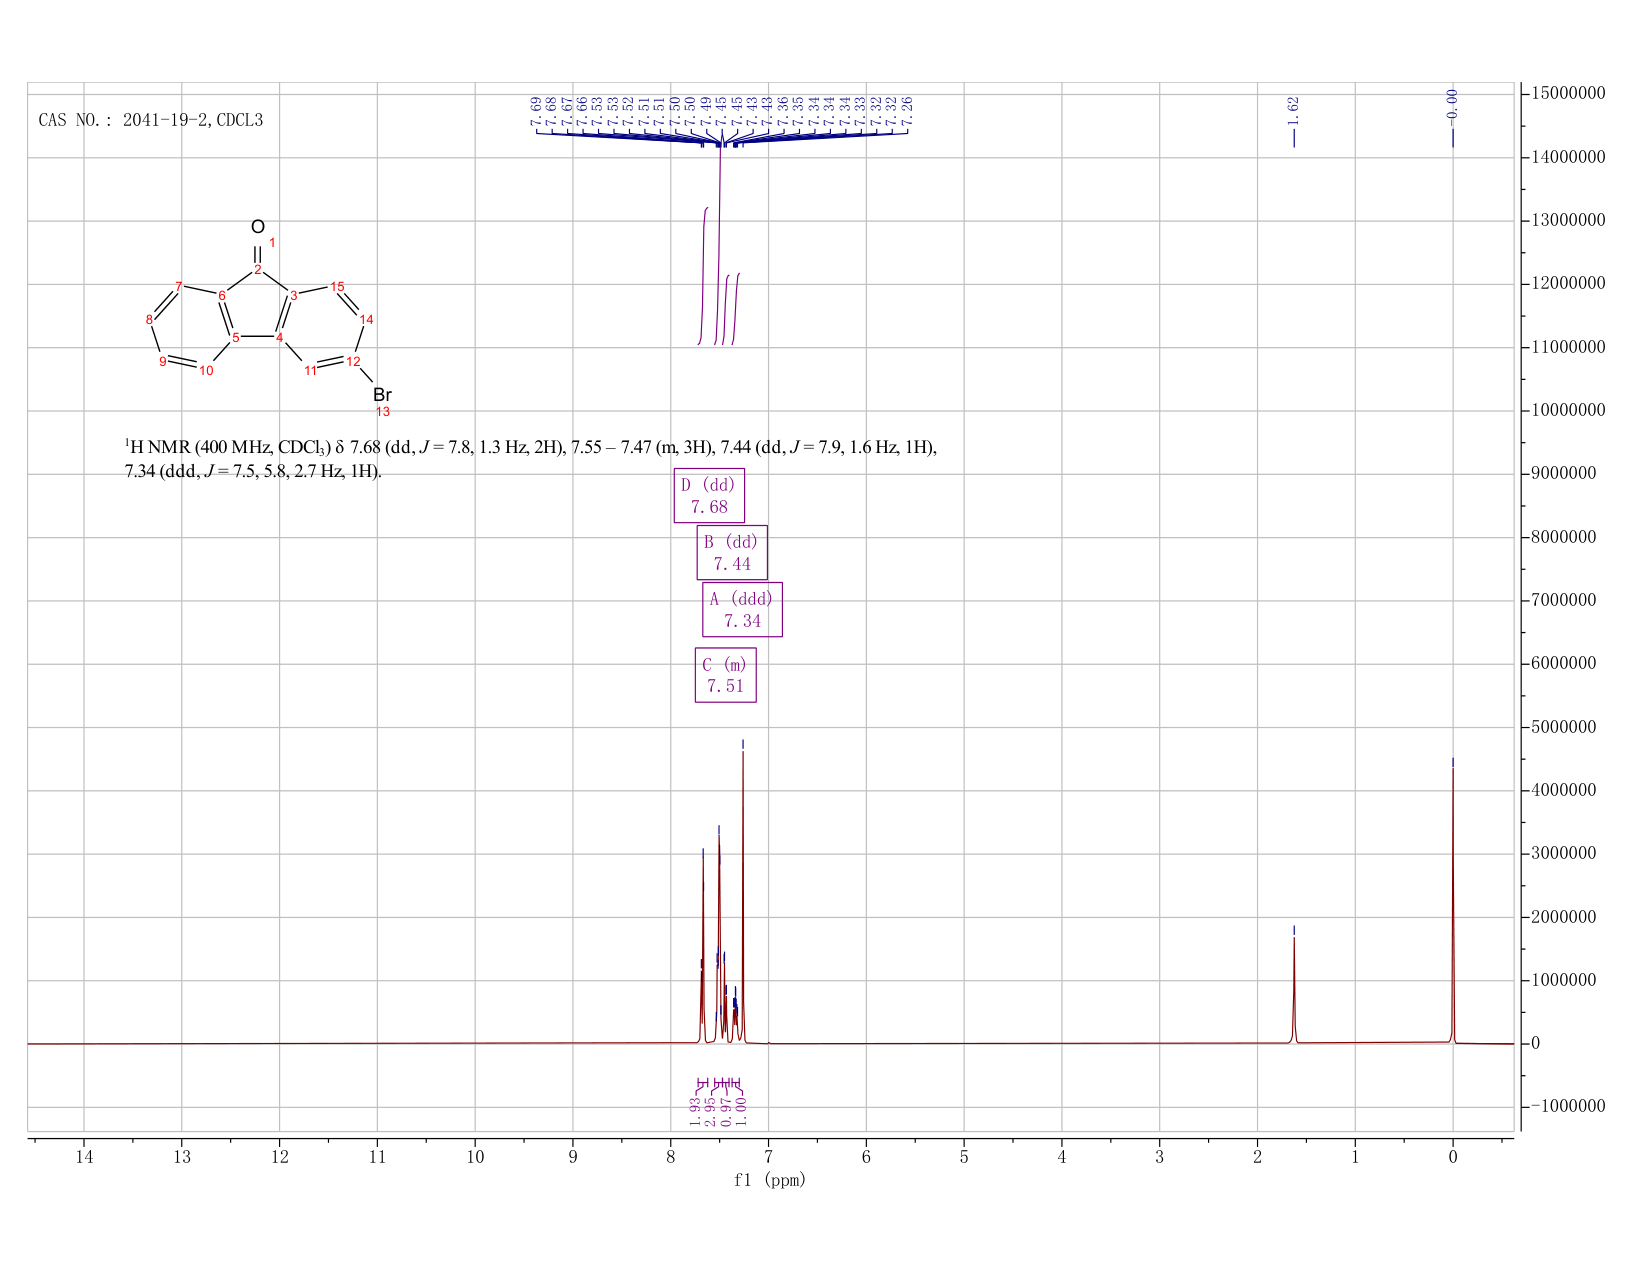Image resolution: width=1650 pixels, height=1275 pixels.
Task: Select multiplet box B (dd) 7.44
Action: point(732,552)
